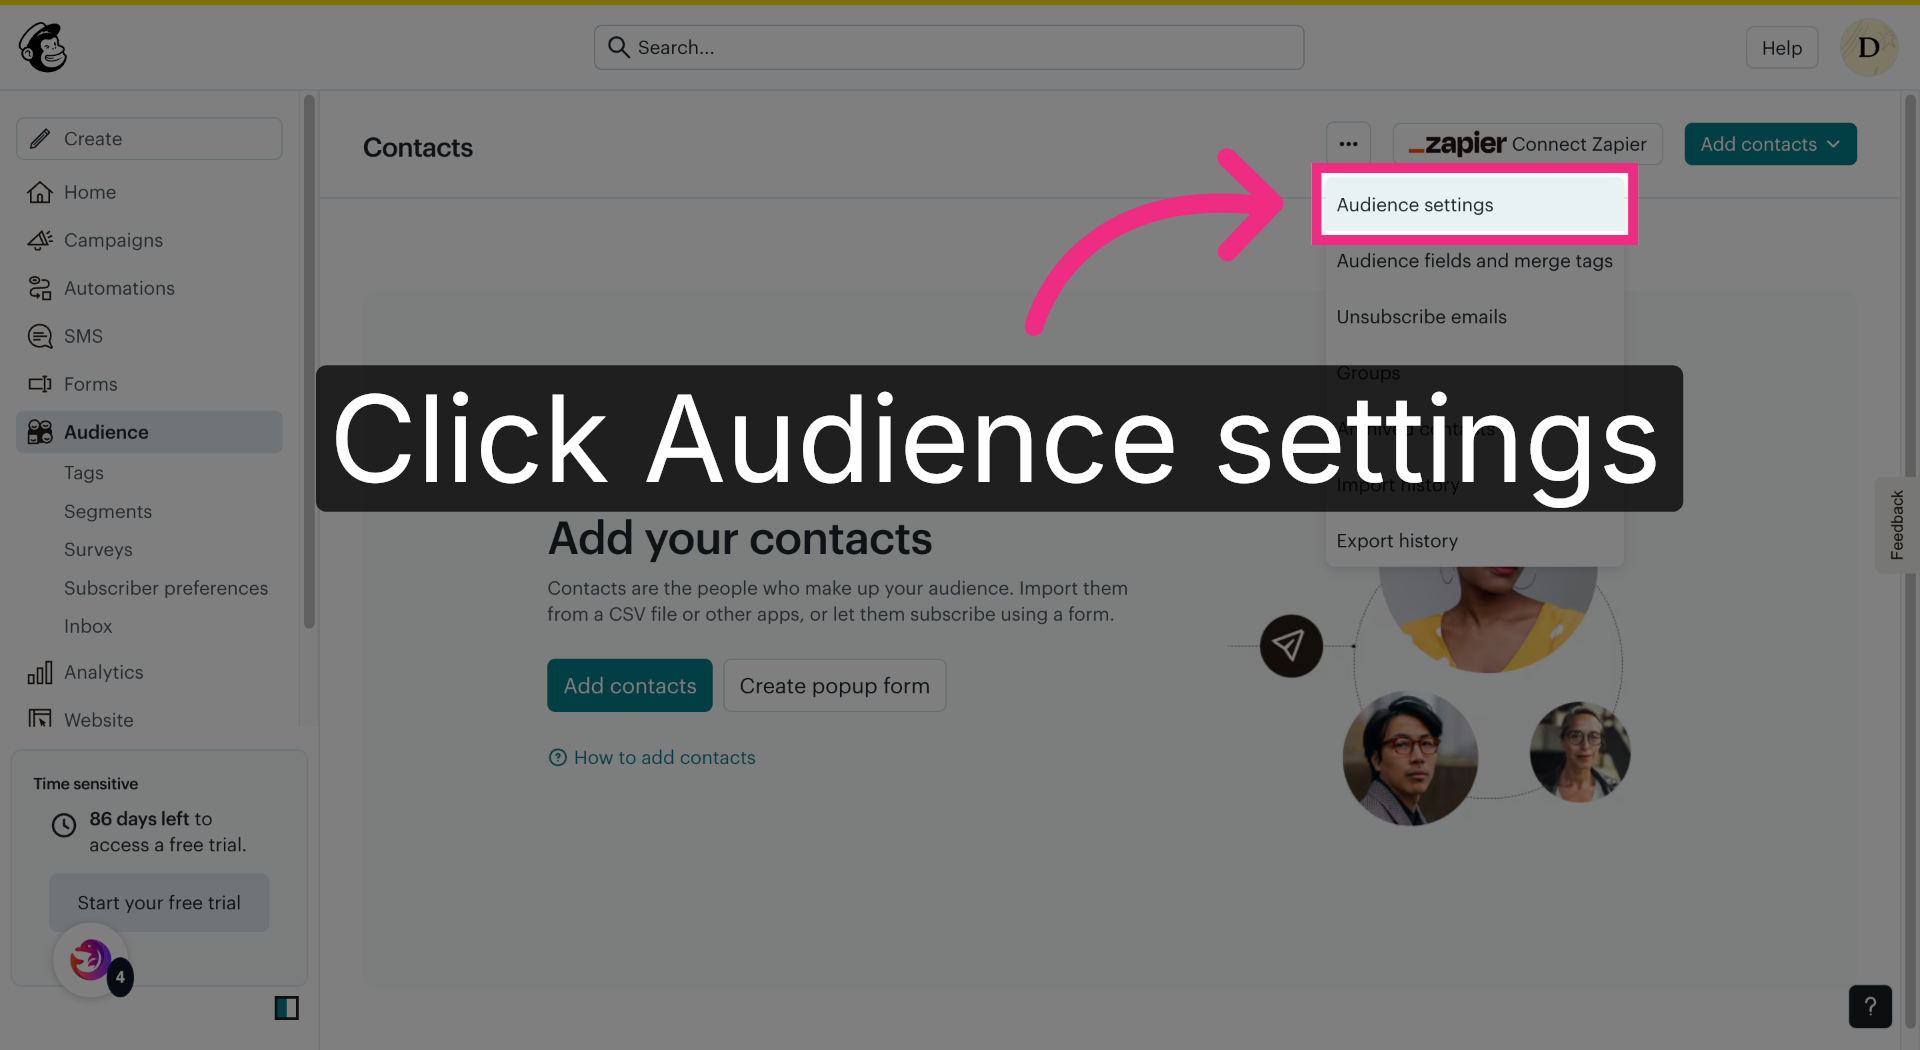The width and height of the screenshot is (1920, 1050).
Task: Focus the Search input field
Action: click(x=949, y=47)
